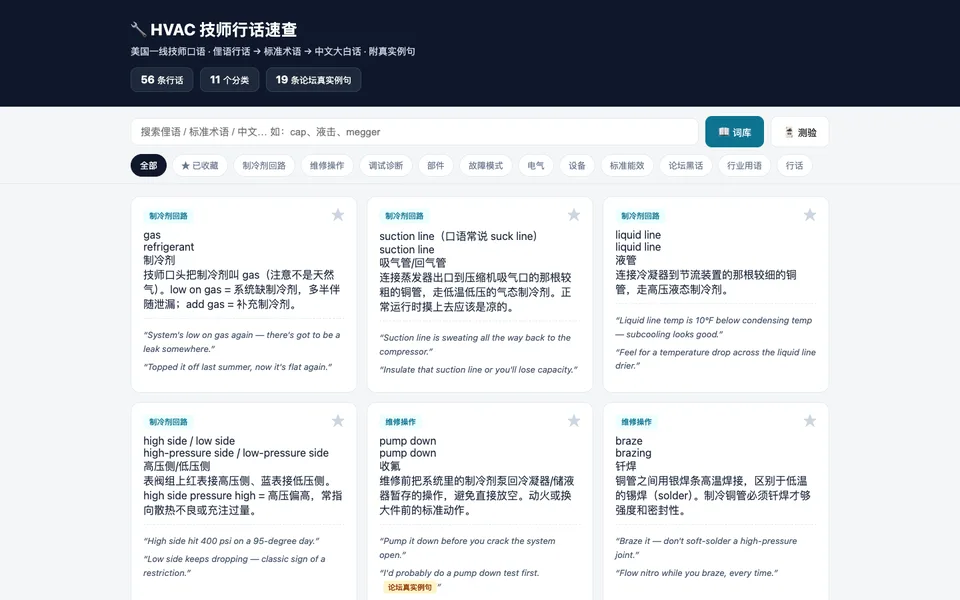Select the 全部 filter chip
The height and width of the screenshot is (600, 960).
click(148, 165)
